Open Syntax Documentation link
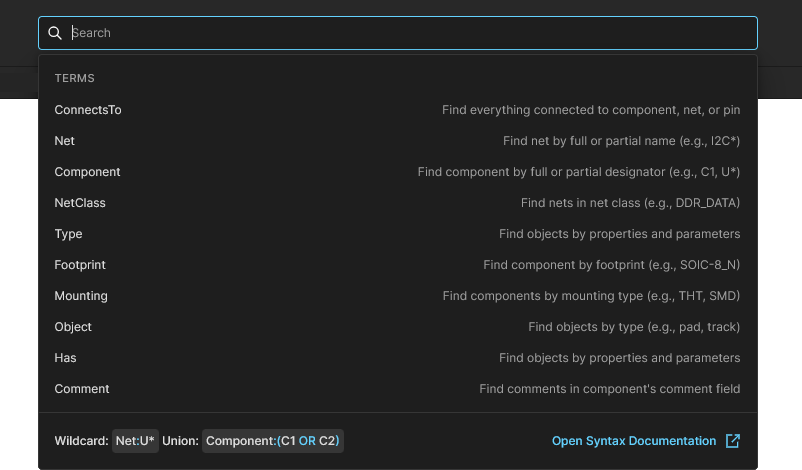Viewport: 802px width, 470px height. (x=634, y=441)
